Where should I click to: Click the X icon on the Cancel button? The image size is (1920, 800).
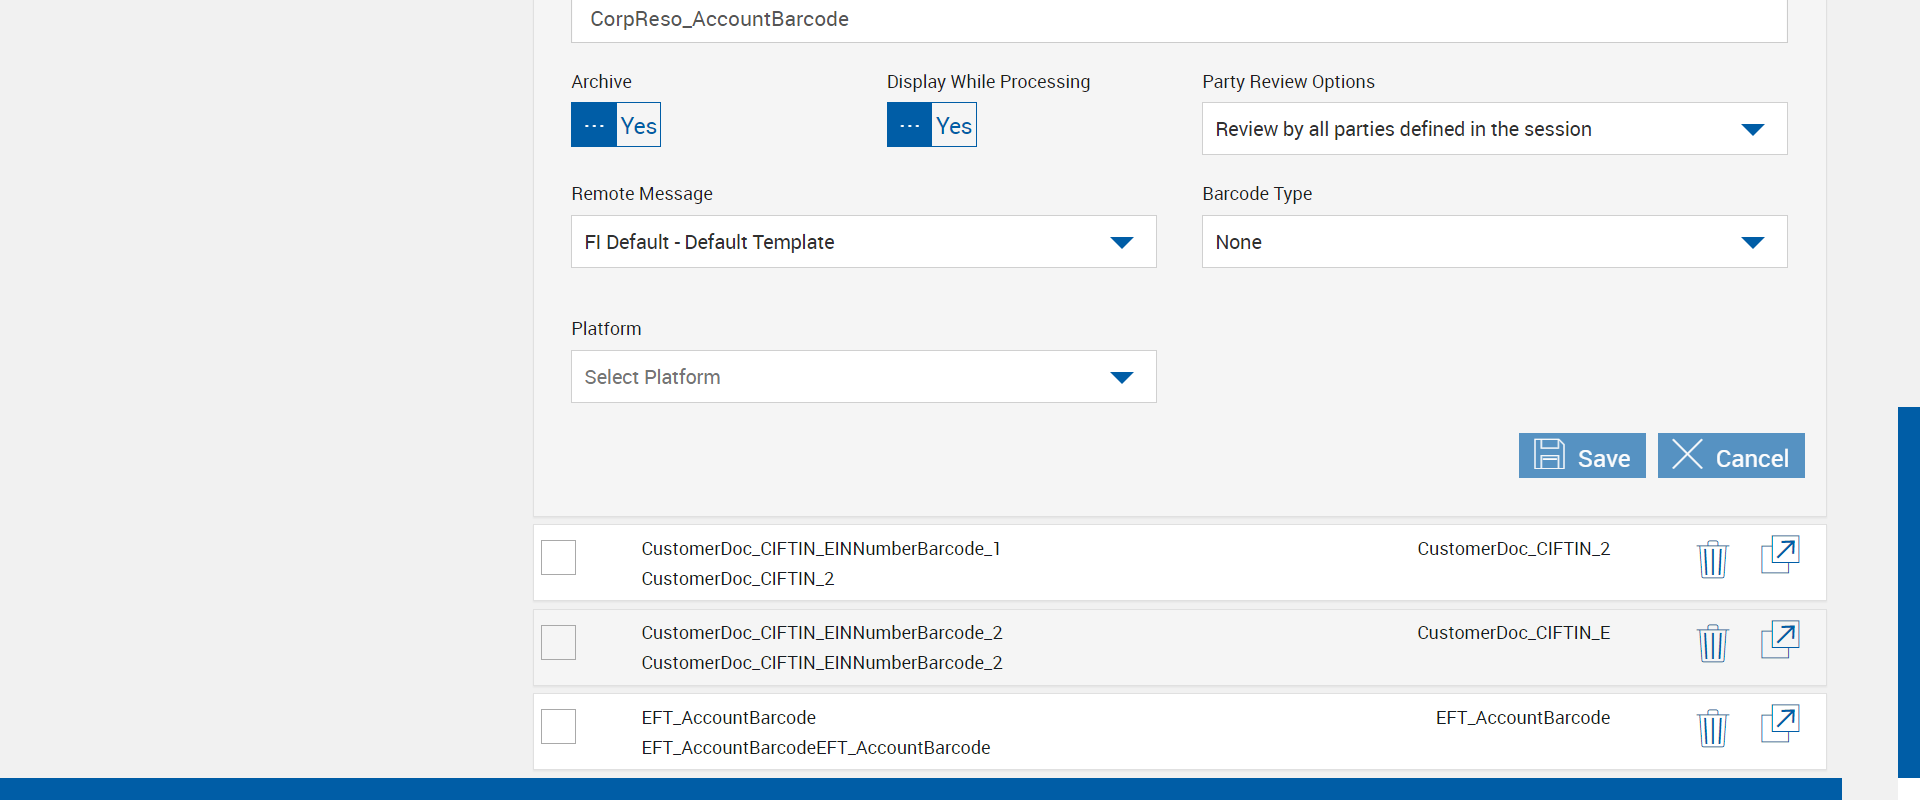[x=1687, y=455]
